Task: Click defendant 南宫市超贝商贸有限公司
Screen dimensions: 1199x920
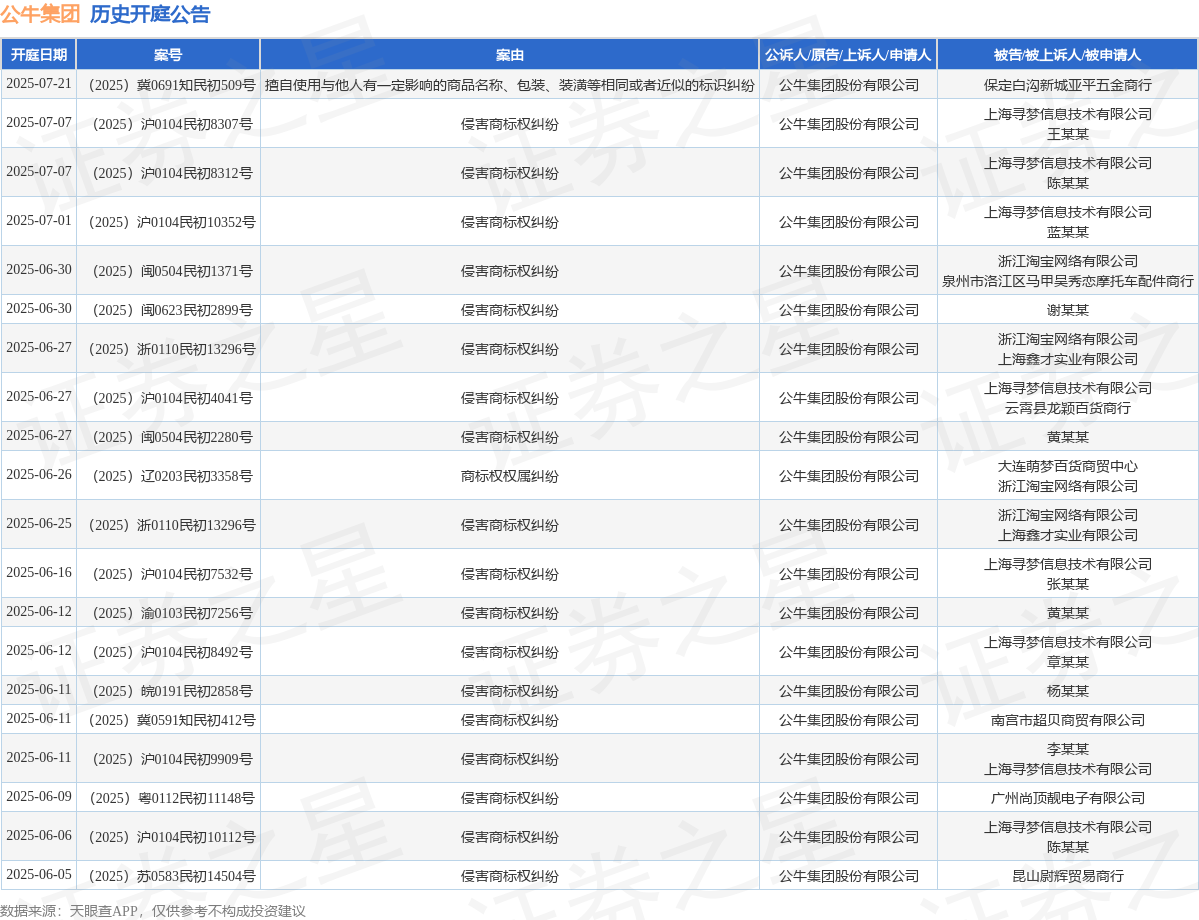Action: pos(1067,720)
